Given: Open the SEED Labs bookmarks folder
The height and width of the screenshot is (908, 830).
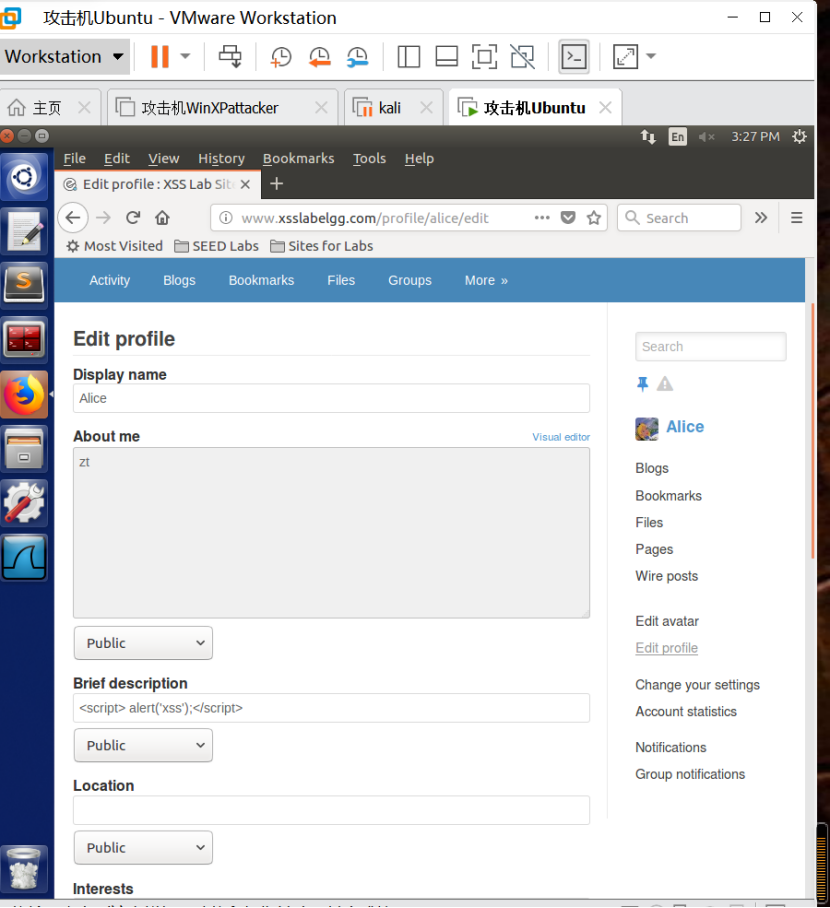Looking at the screenshot, I should [217, 246].
